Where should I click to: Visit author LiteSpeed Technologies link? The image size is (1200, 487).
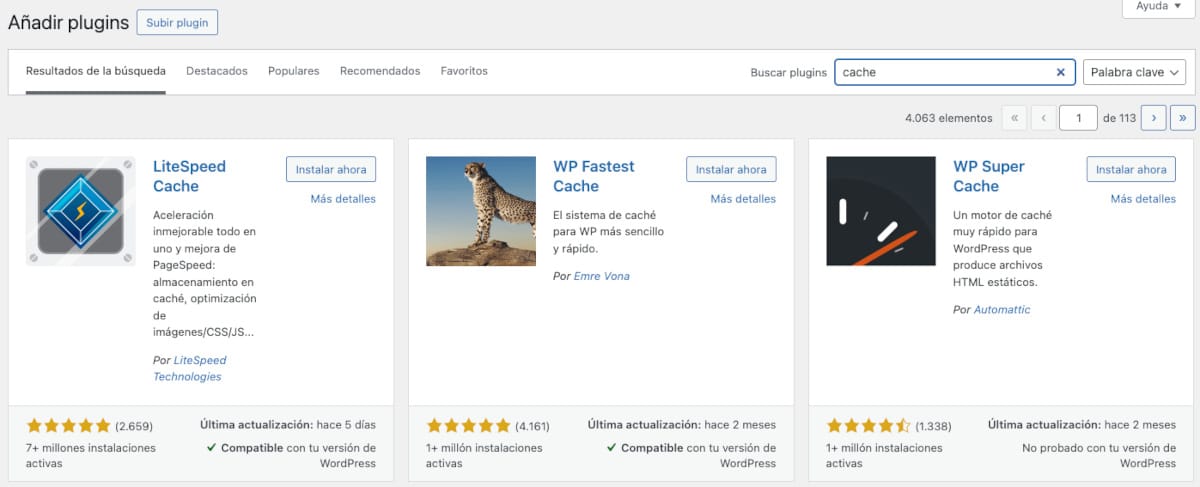[x=190, y=368]
